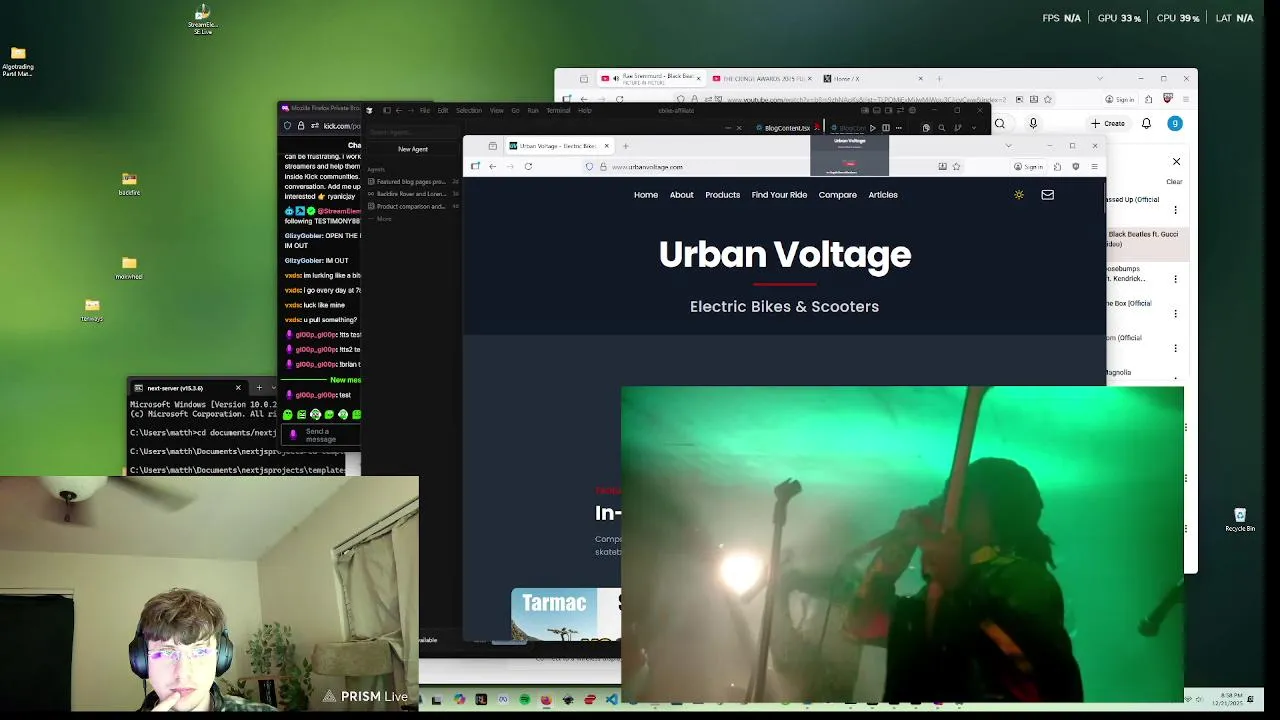Click the shield tracking protection icon
The height and width of the screenshot is (720, 1280).
click(589, 167)
